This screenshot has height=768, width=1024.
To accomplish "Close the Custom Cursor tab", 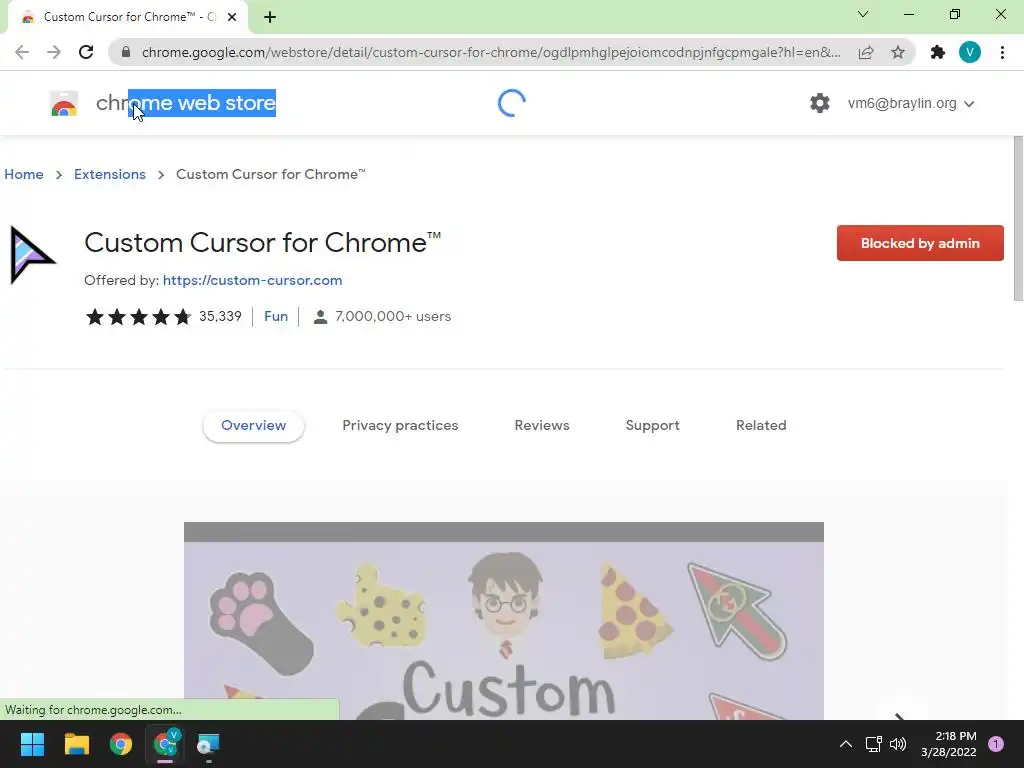I will coord(232,17).
